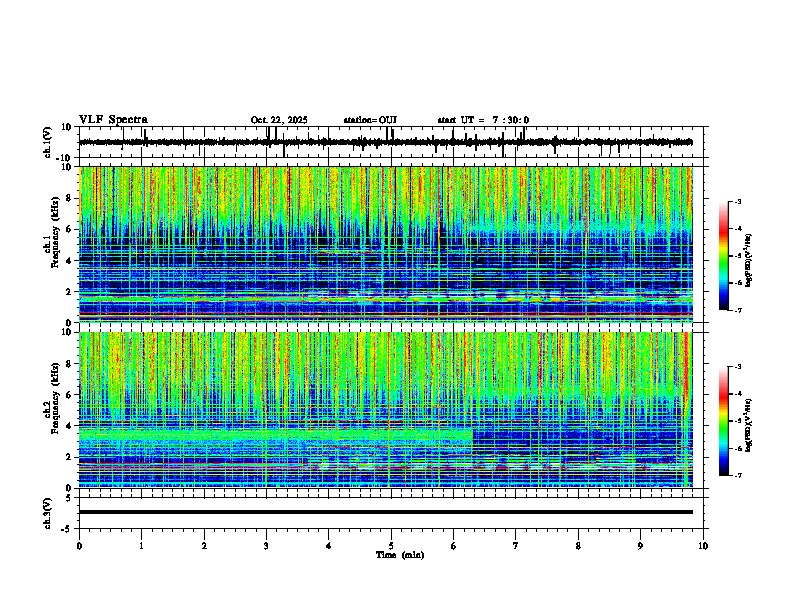Click the "7" tick label on Time axis
This screenshot has height=612, width=792.
(x=516, y=546)
